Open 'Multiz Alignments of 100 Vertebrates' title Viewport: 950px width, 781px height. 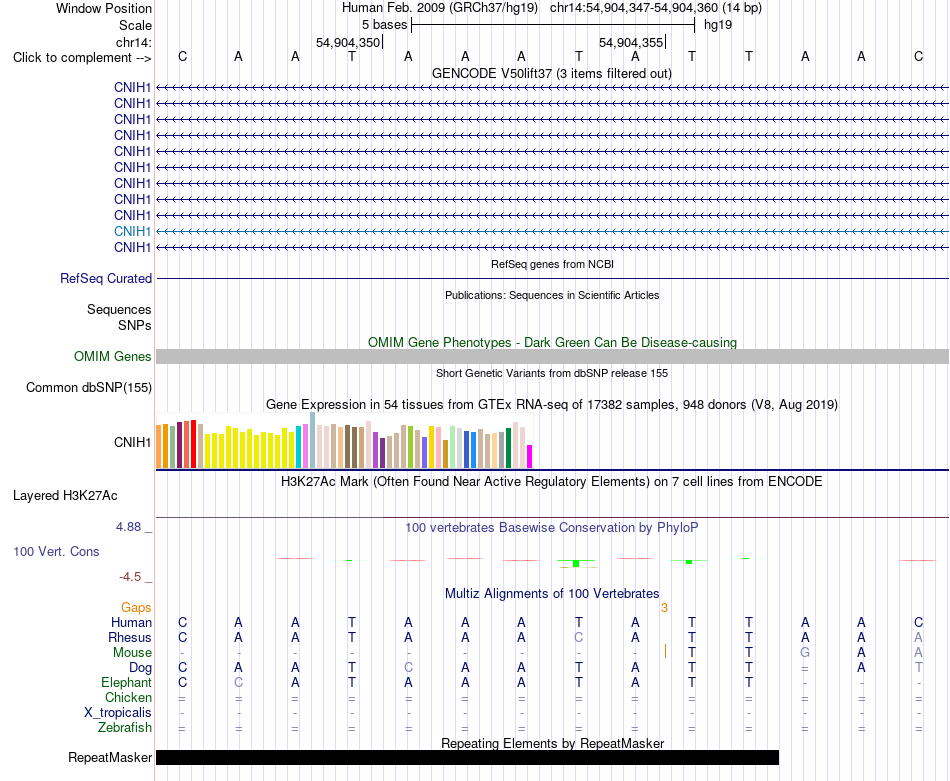(551, 594)
